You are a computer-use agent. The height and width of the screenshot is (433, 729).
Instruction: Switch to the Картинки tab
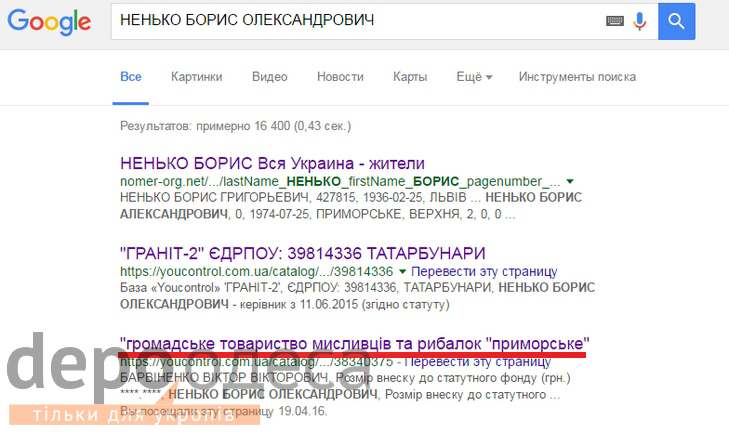click(x=197, y=77)
